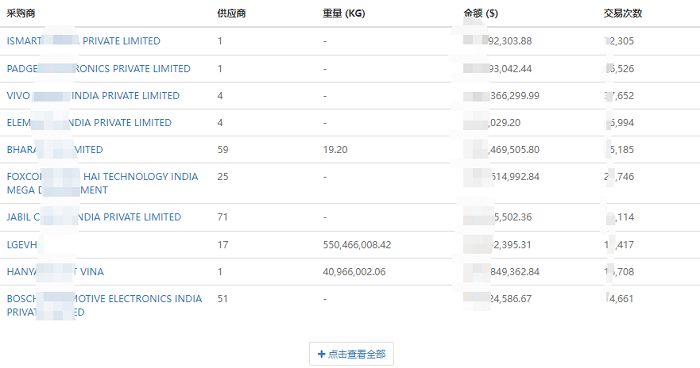
Task: Click the 点击查看全部 button
Action: coord(351,354)
